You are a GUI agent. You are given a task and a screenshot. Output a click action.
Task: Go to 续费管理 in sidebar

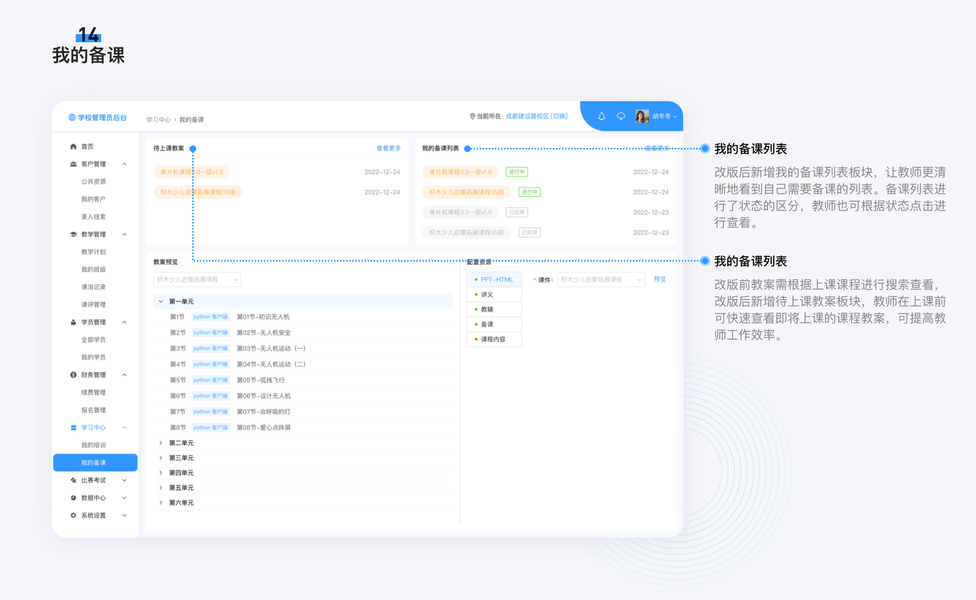click(93, 393)
